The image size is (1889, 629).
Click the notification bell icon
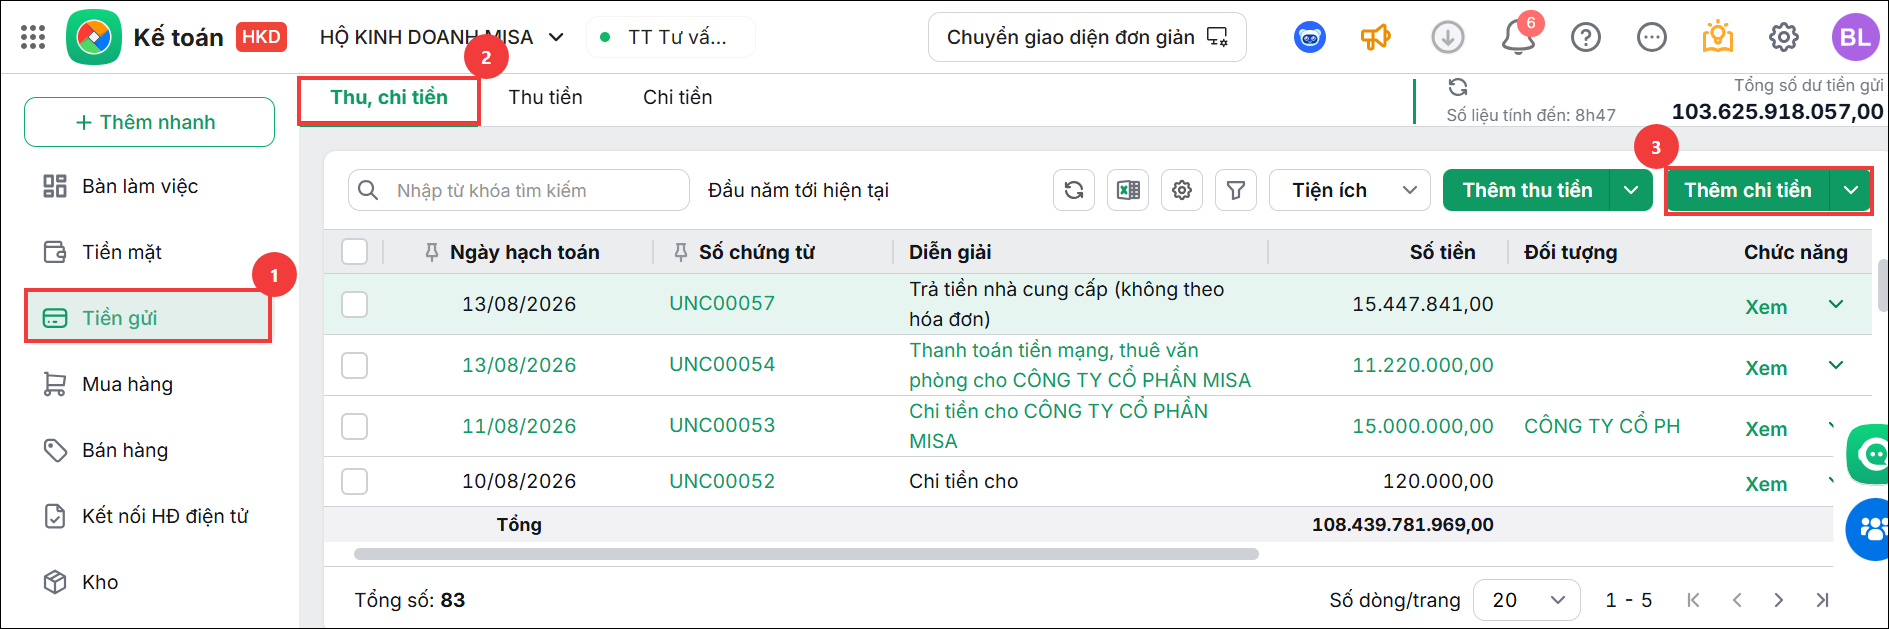[1518, 37]
